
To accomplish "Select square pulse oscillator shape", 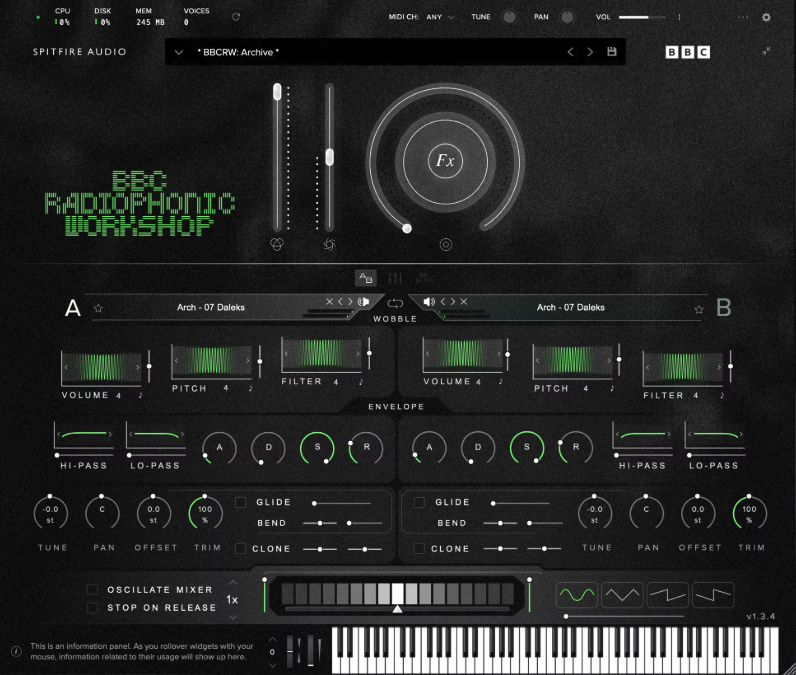I will (713, 595).
